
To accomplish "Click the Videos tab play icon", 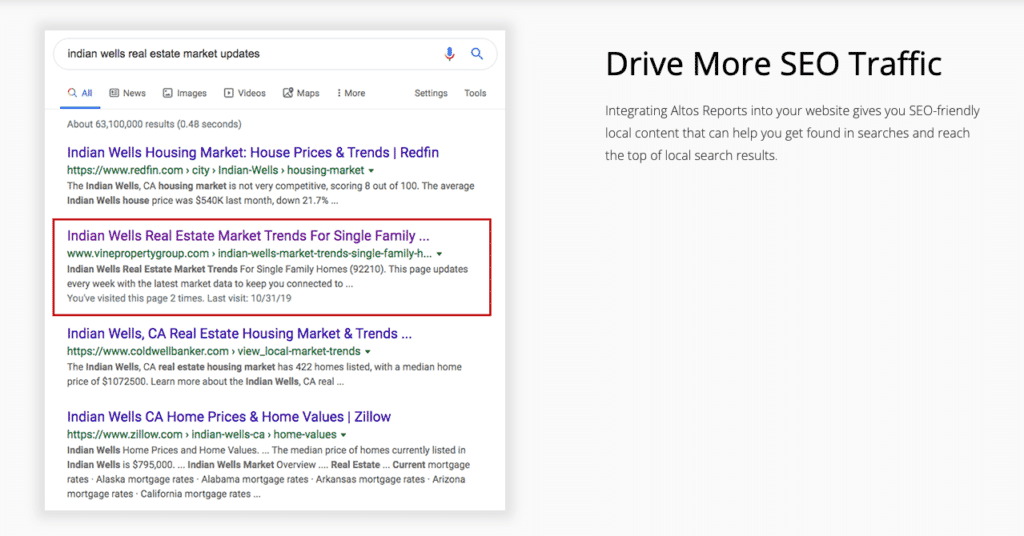I will click(229, 93).
